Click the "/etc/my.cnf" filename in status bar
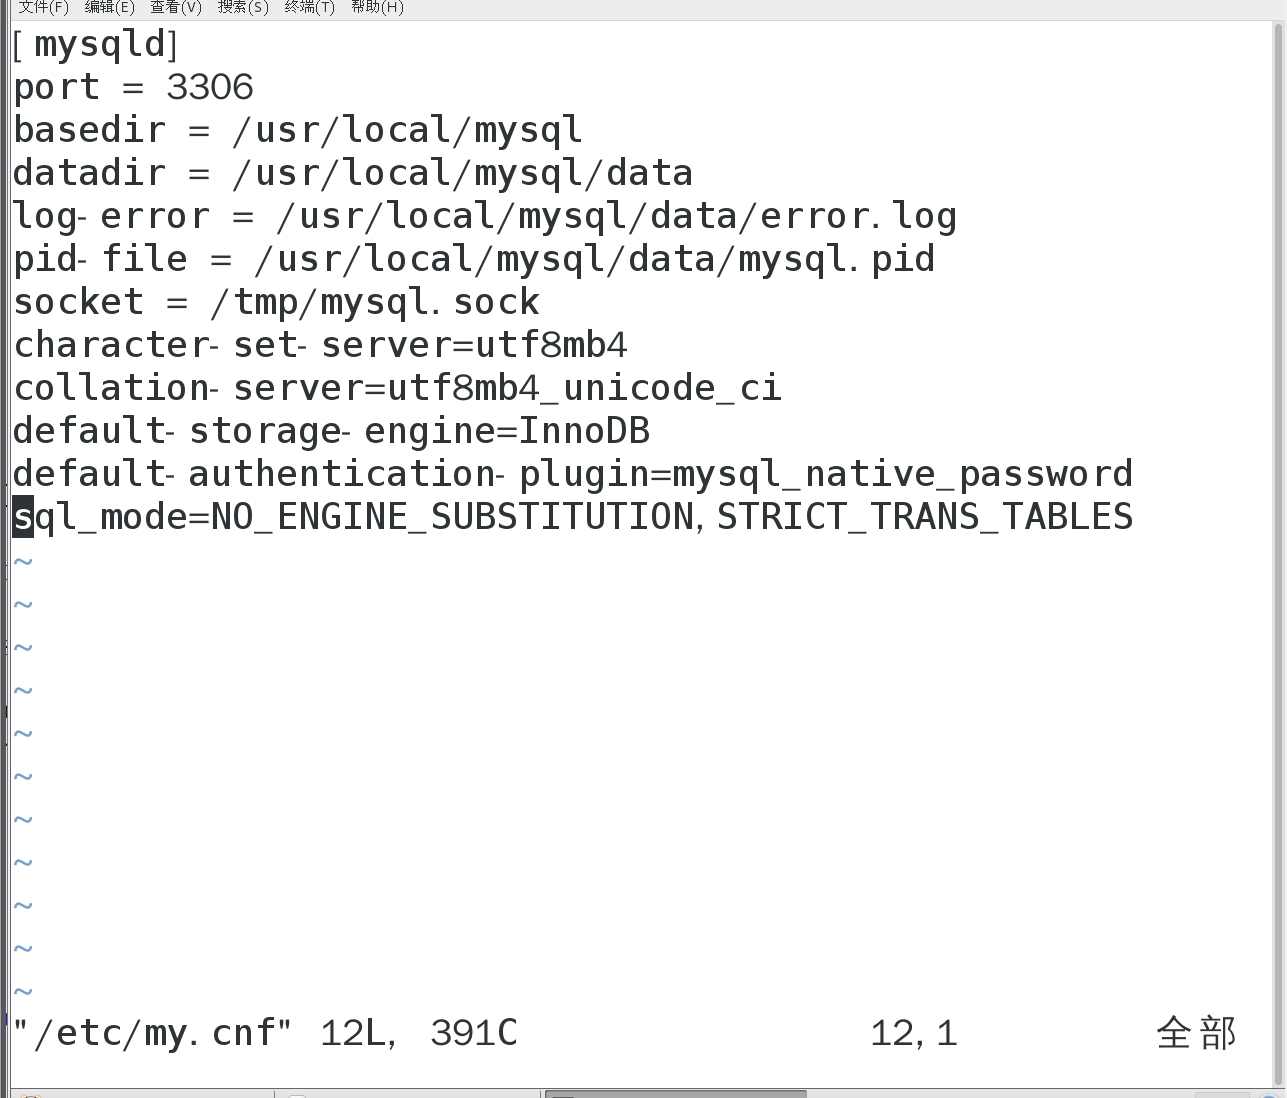The image size is (1287, 1098). pos(148,1032)
